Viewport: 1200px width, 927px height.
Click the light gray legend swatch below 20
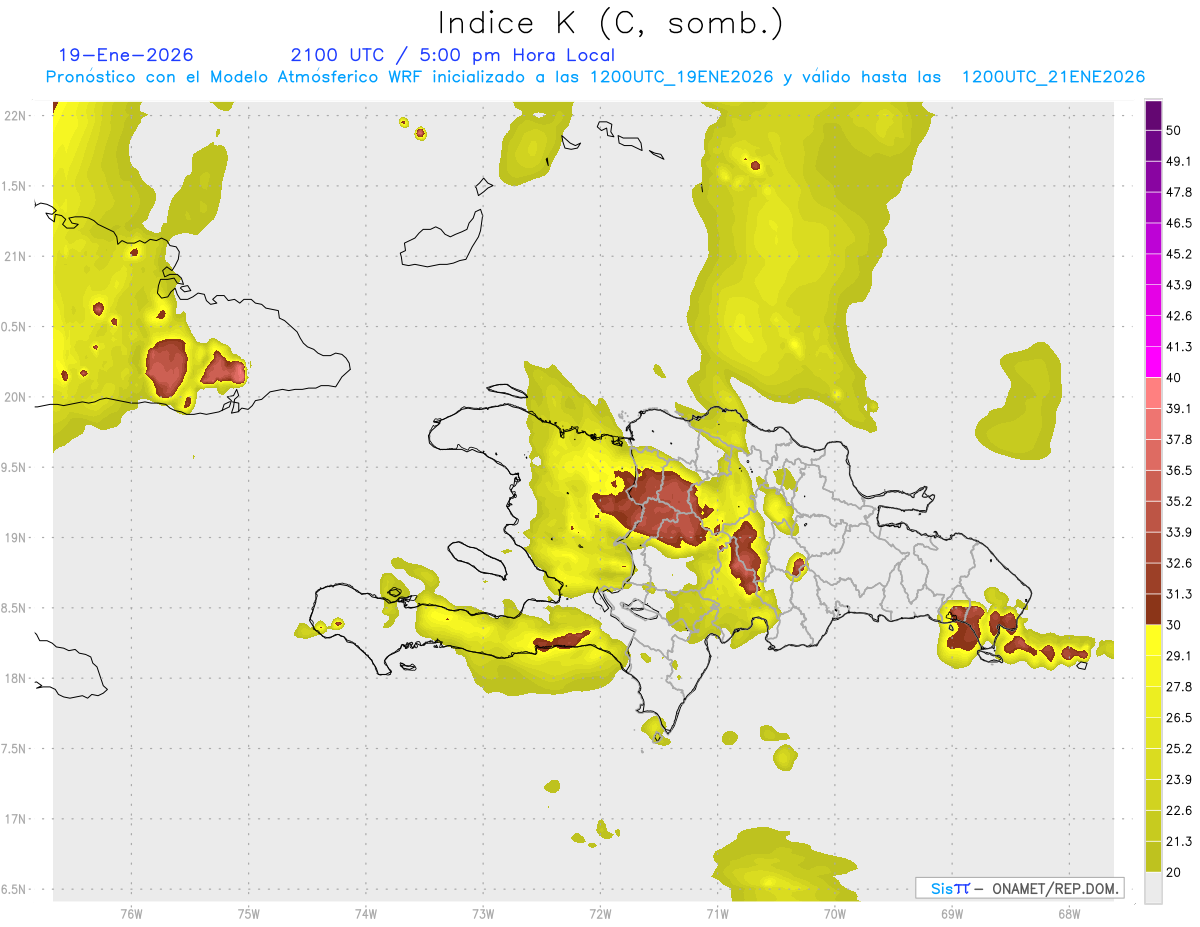(x=1153, y=888)
